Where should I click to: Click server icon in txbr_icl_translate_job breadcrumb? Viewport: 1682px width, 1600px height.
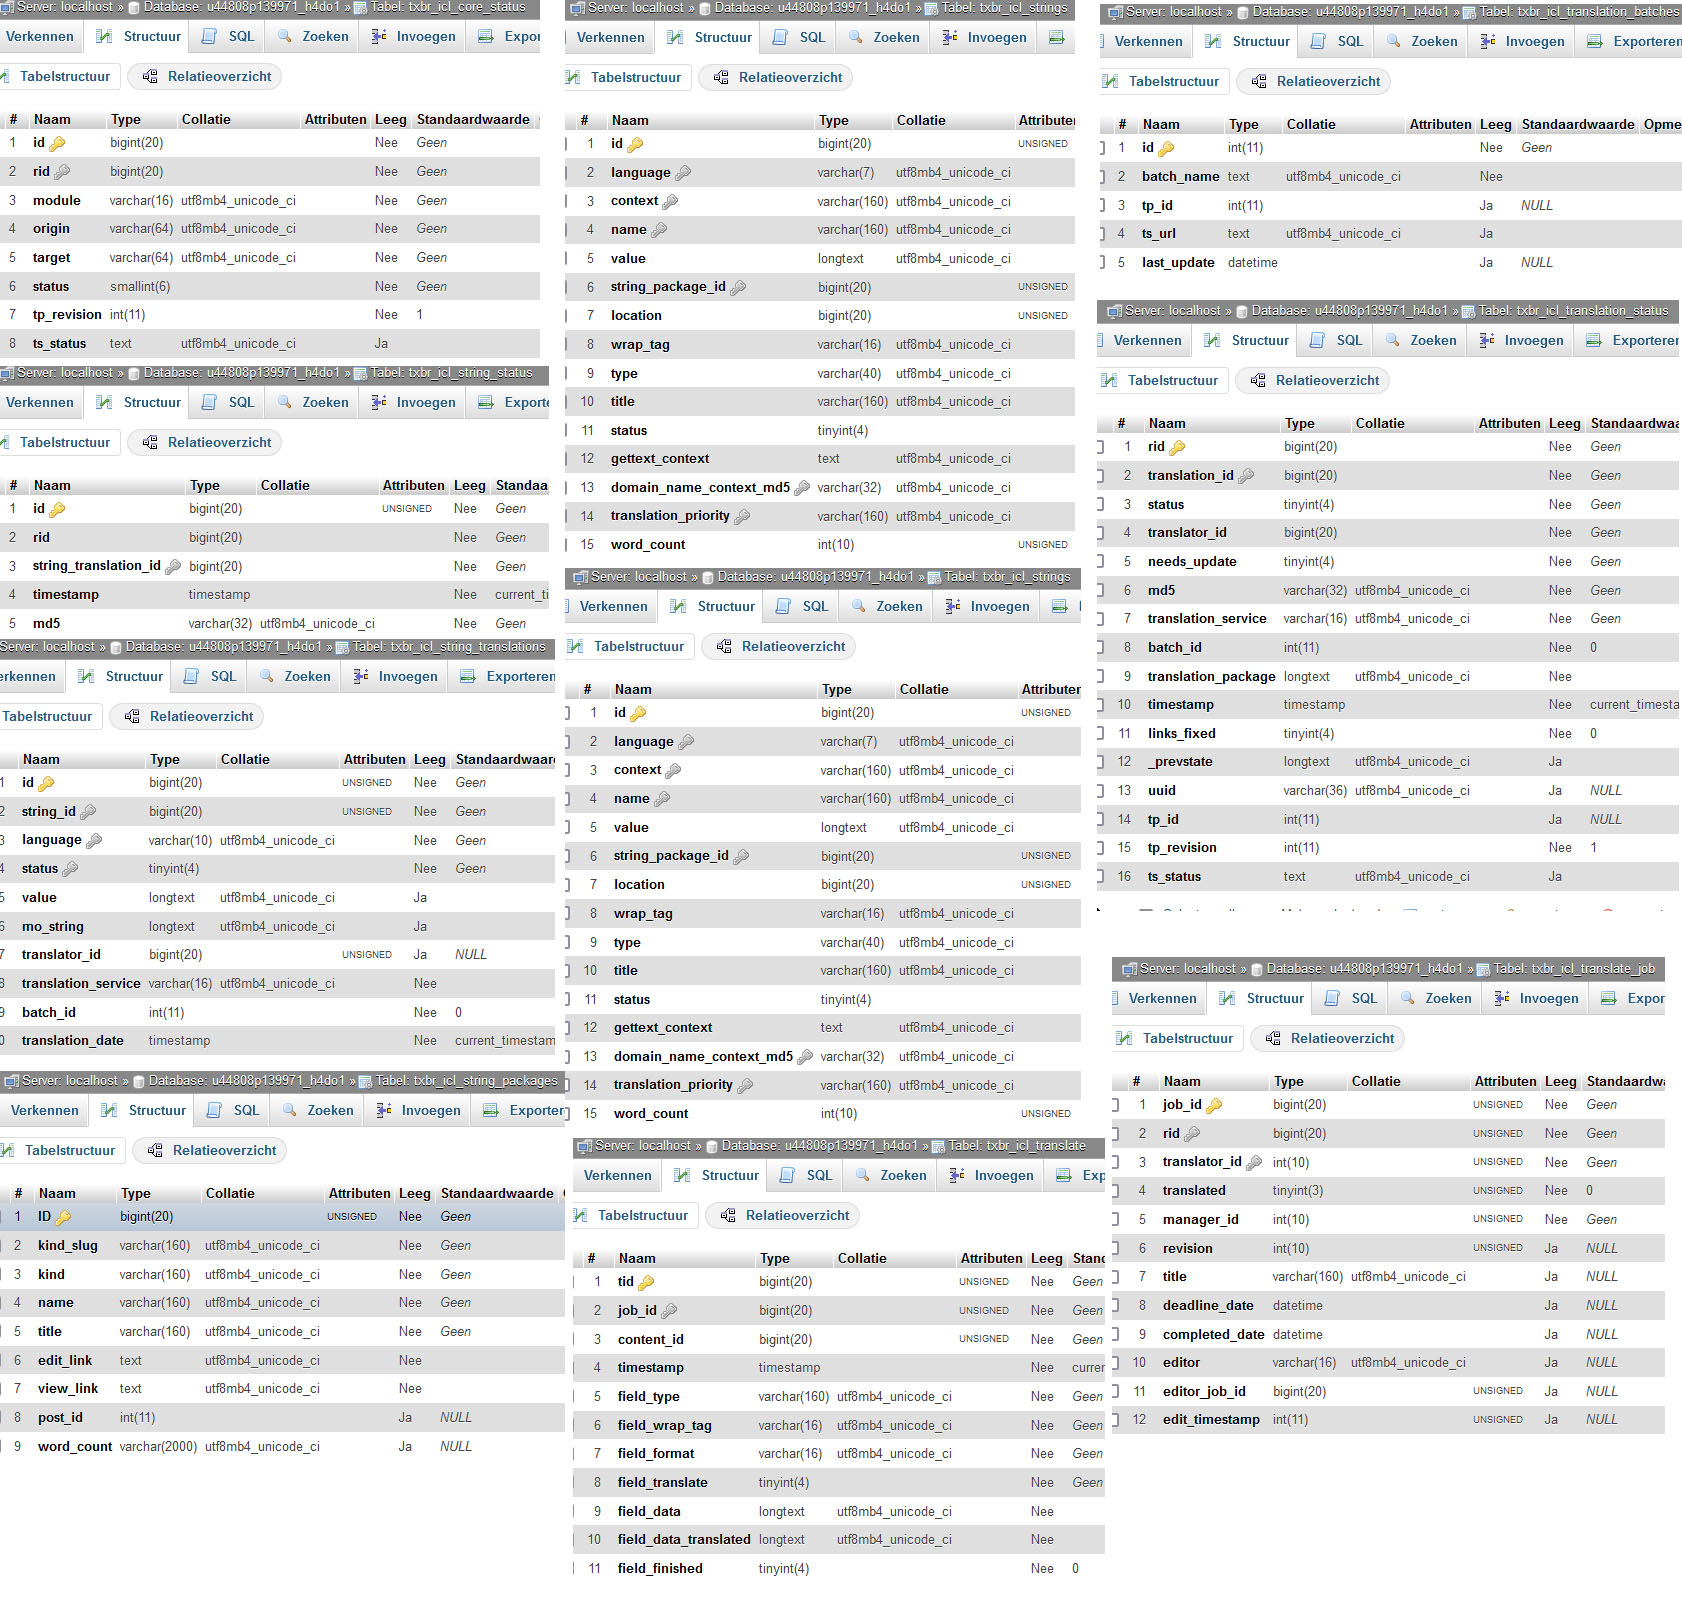click(1129, 969)
